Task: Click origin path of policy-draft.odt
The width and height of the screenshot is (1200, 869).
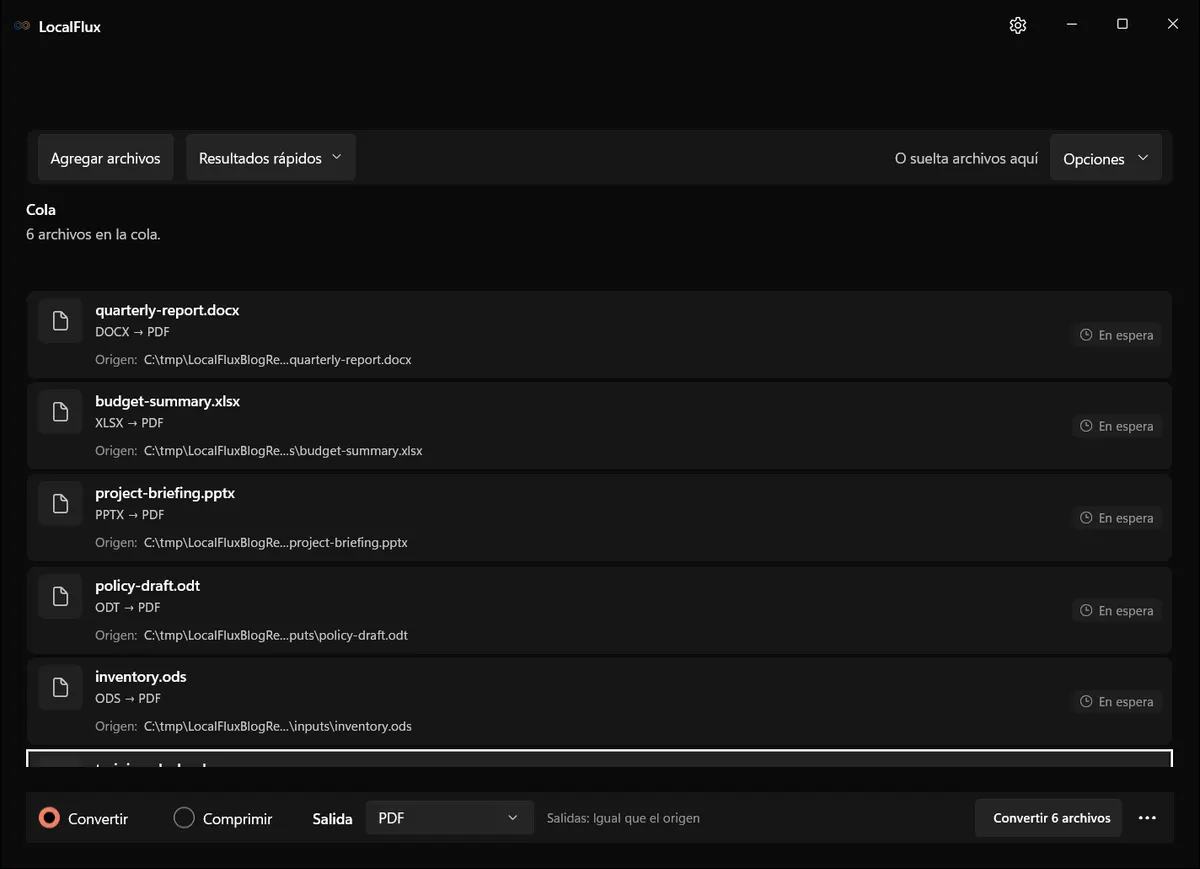Action: (x=276, y=635)
